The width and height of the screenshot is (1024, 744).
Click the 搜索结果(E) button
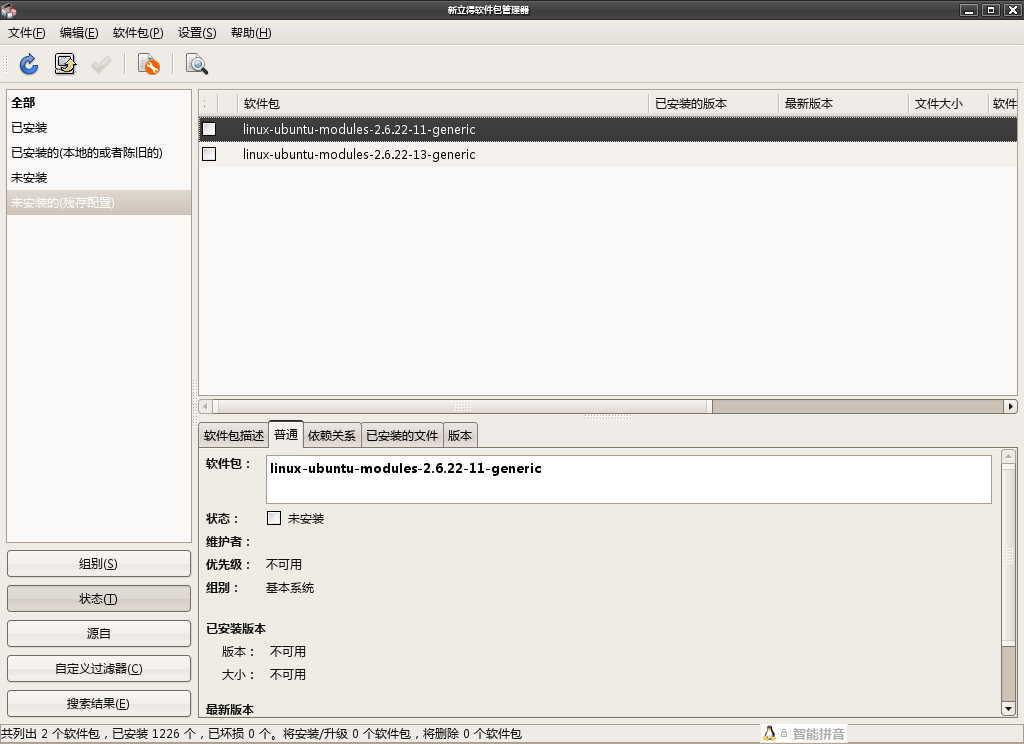[x=99, y=704]
